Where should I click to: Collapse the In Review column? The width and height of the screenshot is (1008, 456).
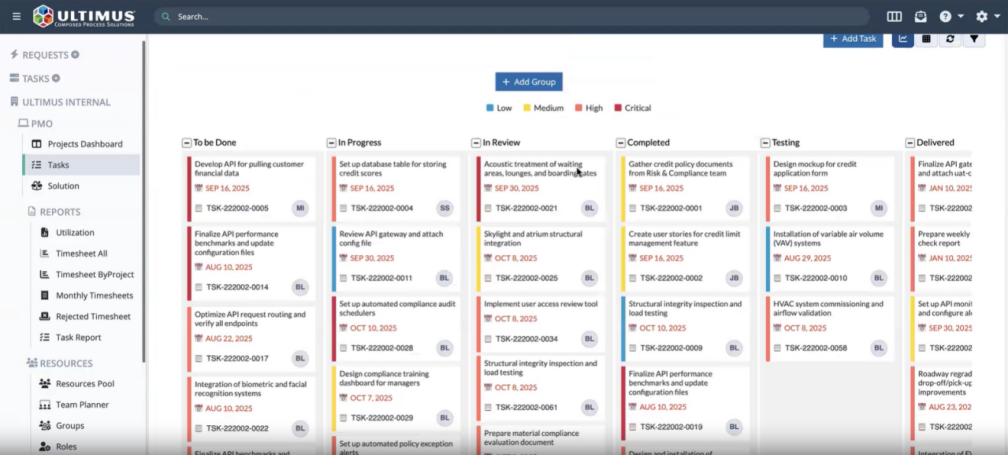[476, 143]
